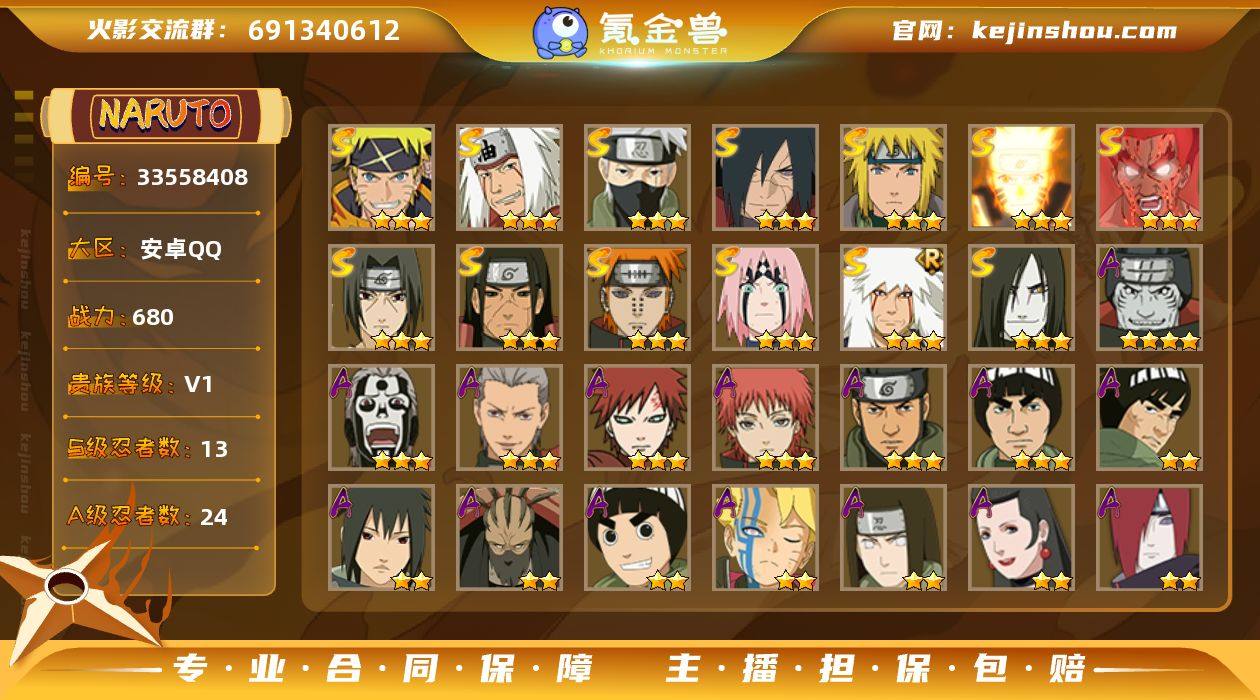The width and height of the screenshot is (1260, 700).
Task: Open the kejinshou.com official website link
Action: tap(1035, 30)
